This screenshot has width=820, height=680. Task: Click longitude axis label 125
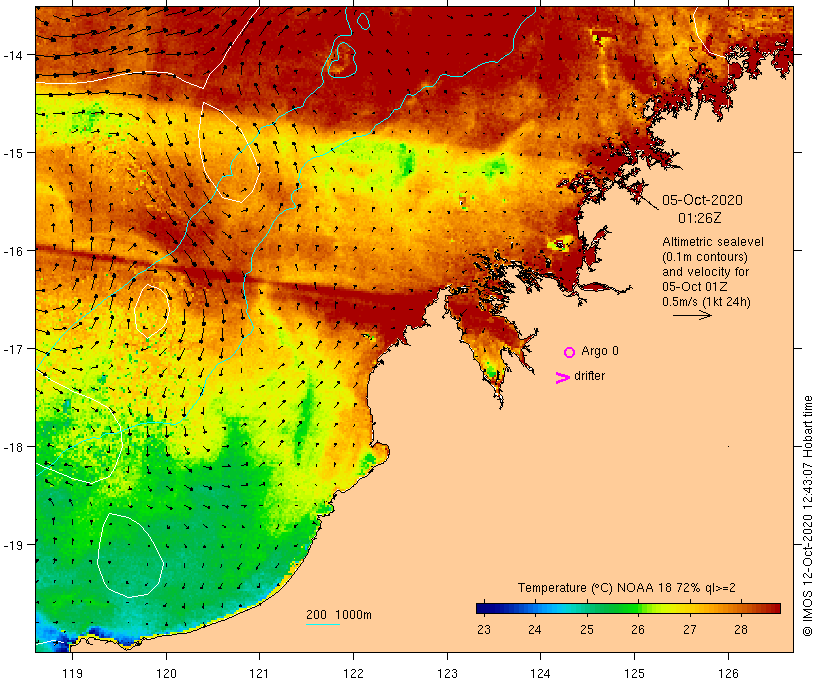pyautogui.click(x=634, y=673)
